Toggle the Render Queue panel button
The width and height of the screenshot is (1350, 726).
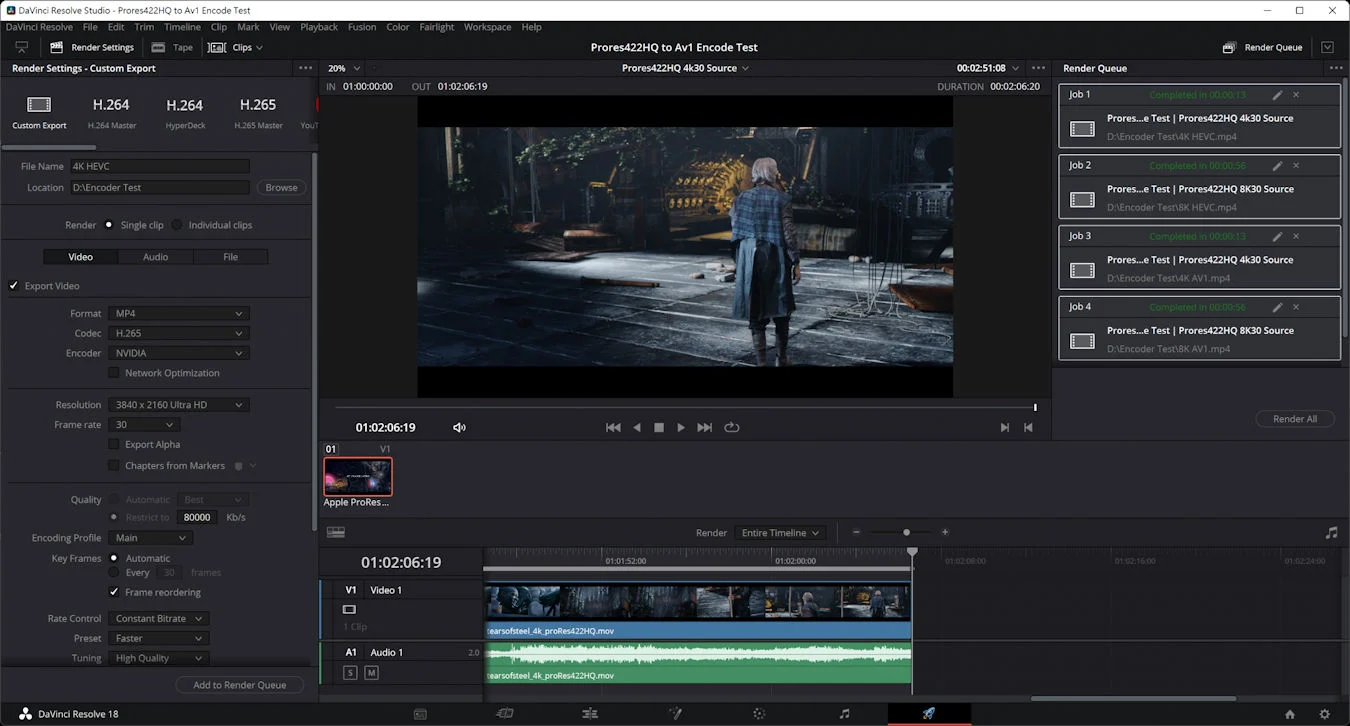click(x=1263, y=47)
